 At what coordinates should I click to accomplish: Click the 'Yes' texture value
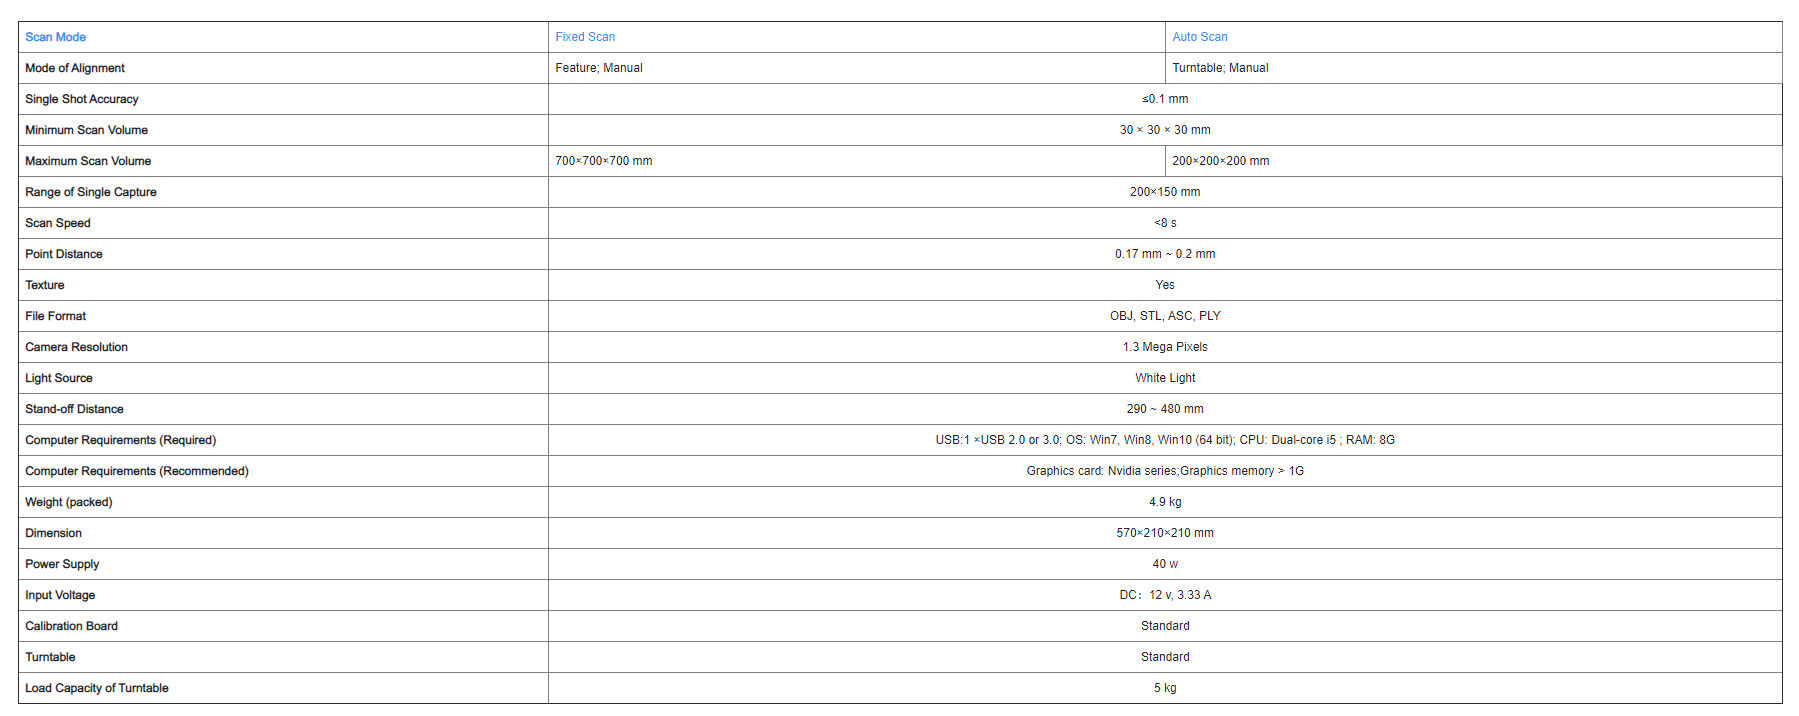click(x=1165, y=285)
